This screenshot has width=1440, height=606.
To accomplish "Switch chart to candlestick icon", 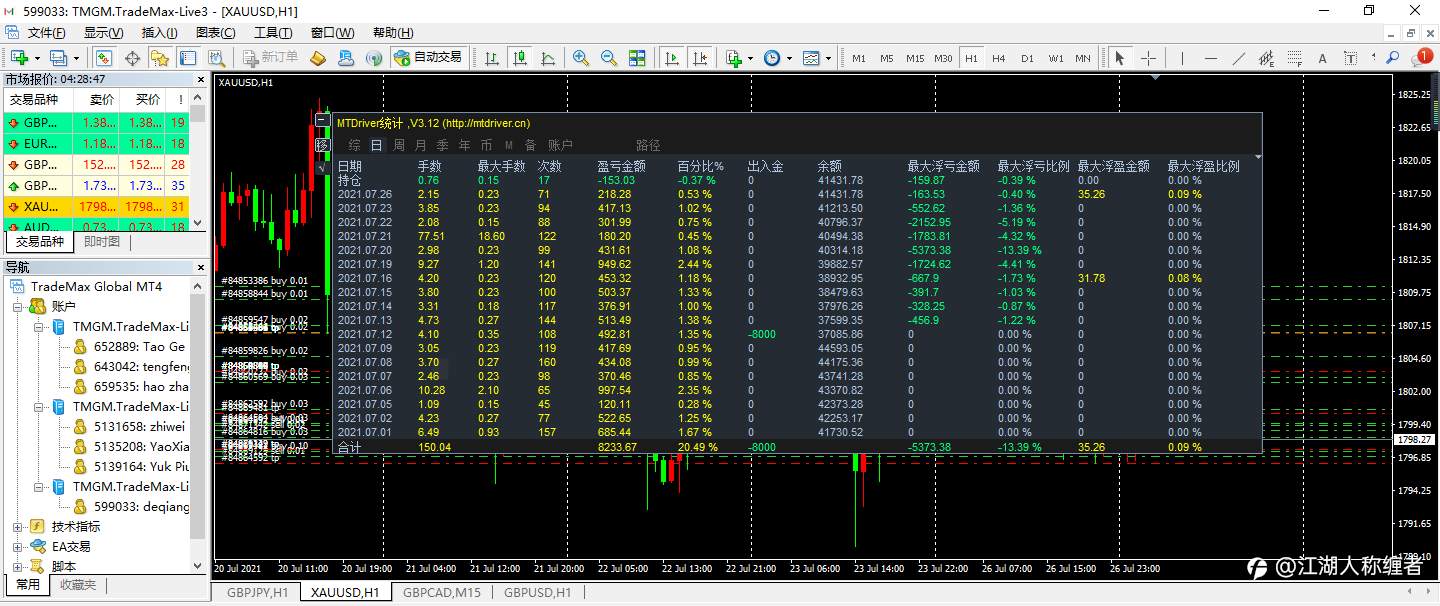I will (519, 58).
